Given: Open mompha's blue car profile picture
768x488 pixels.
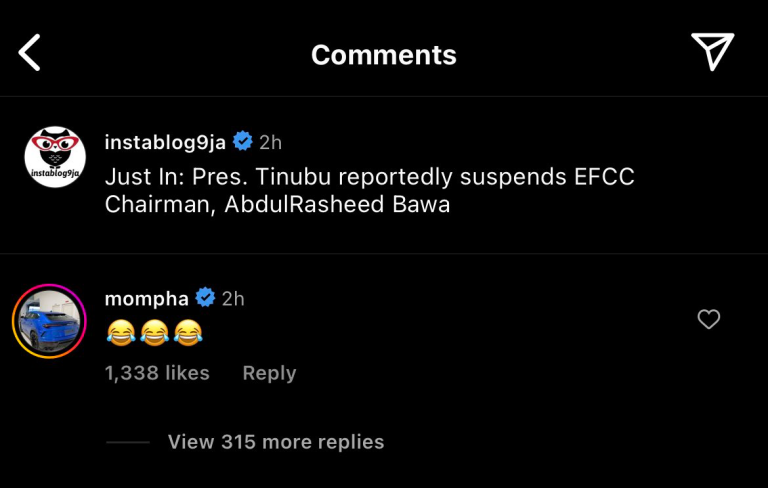Looking at the screenshot, I should click(49, 321).
